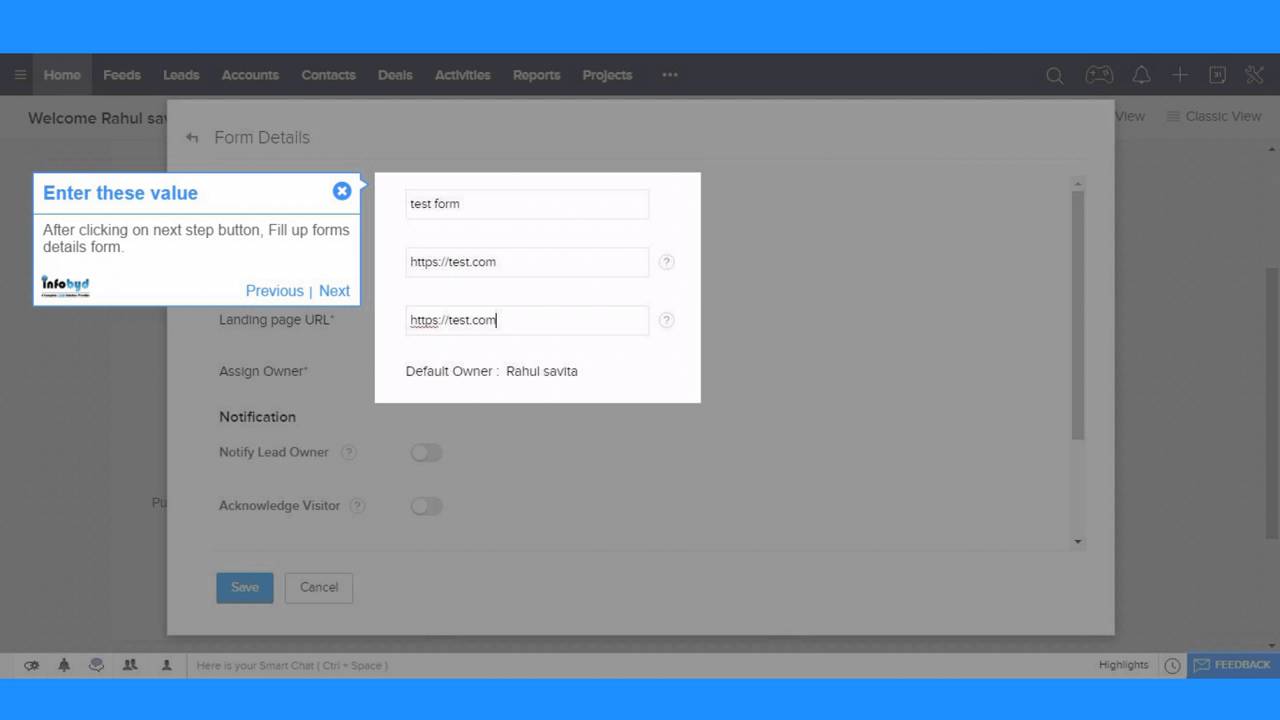This screenshot has width=1280, height=720.
Task: Open the calendar icon in top bar
Action: point(1217,75)
